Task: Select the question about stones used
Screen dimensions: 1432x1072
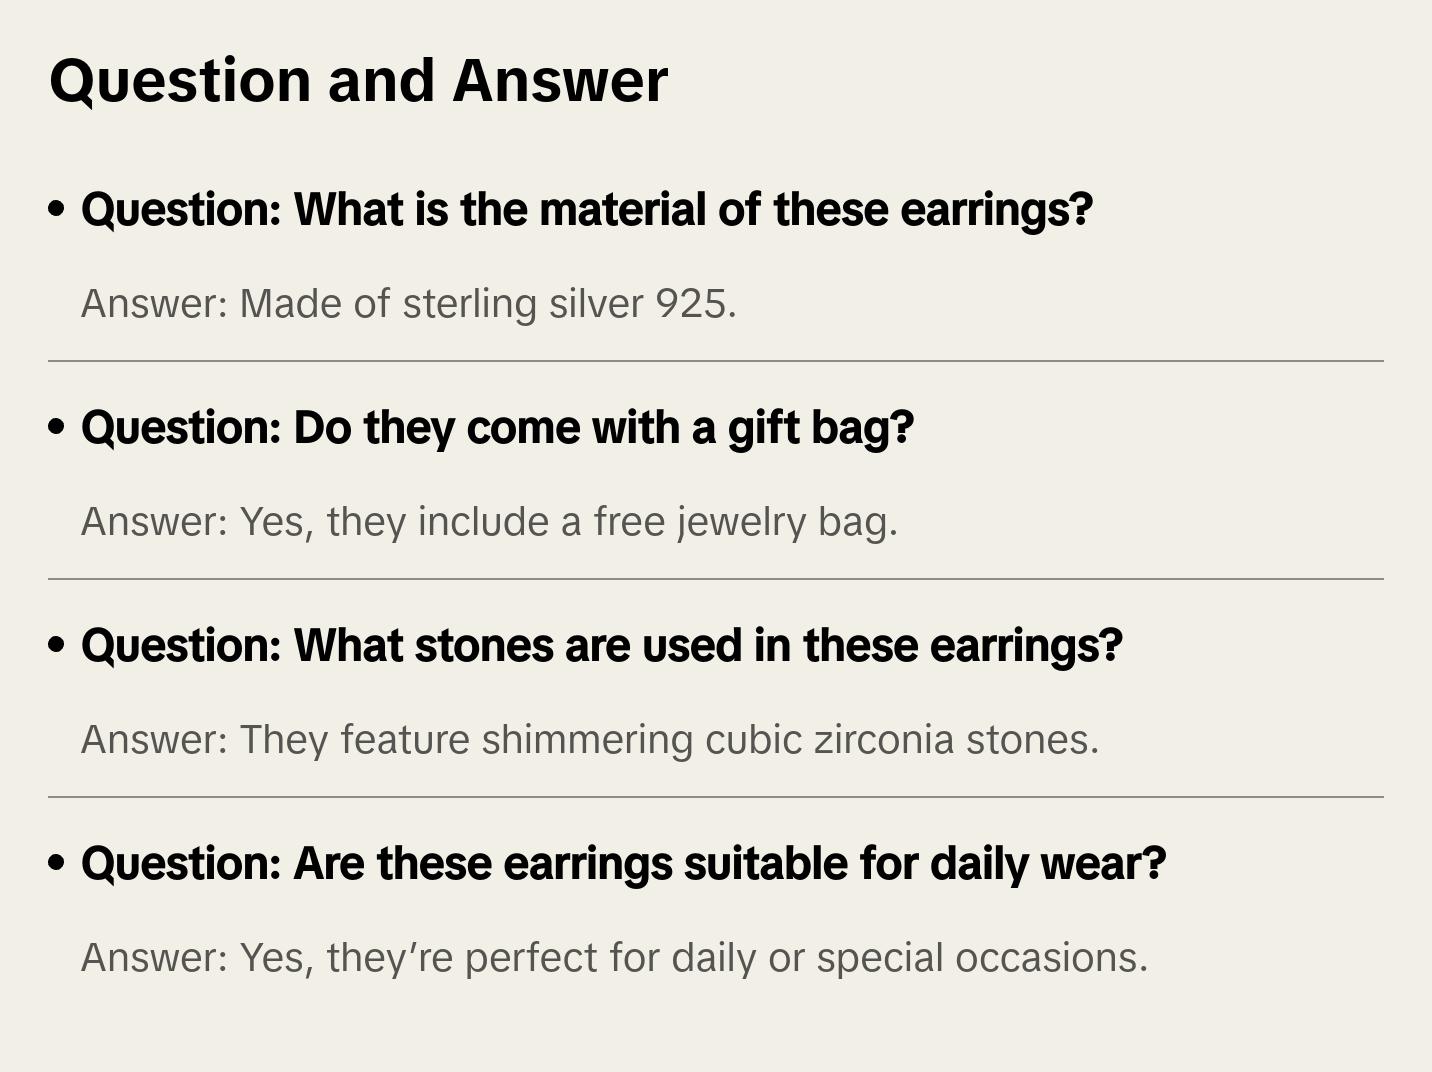Action: [x=602, y=646]
